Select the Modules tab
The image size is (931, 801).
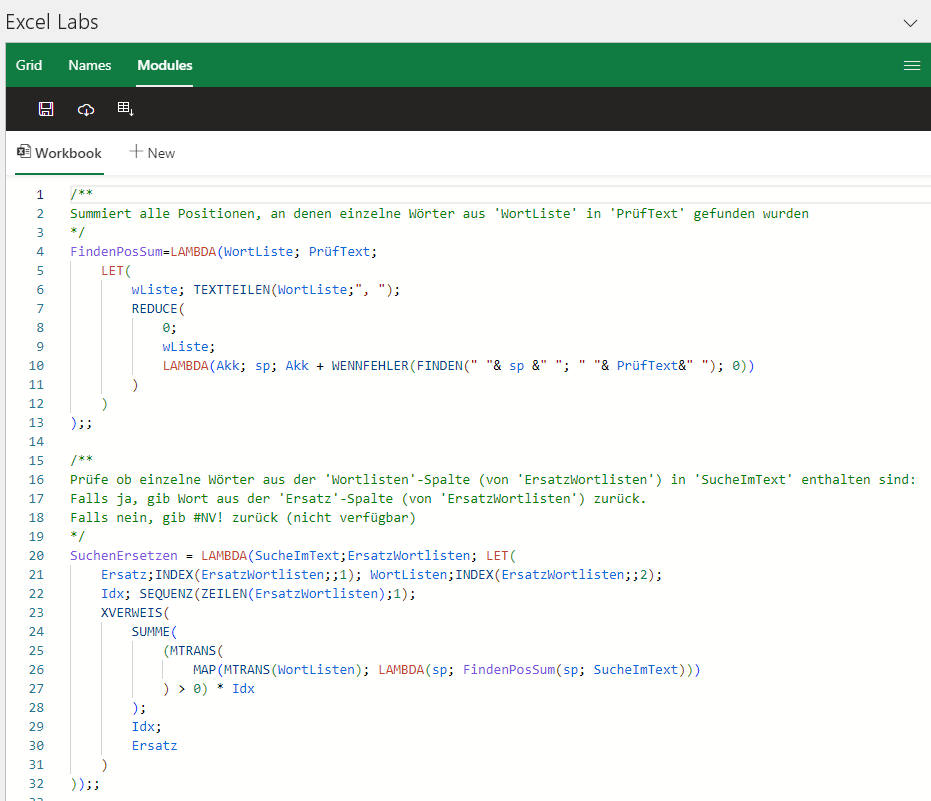(164, 65)
